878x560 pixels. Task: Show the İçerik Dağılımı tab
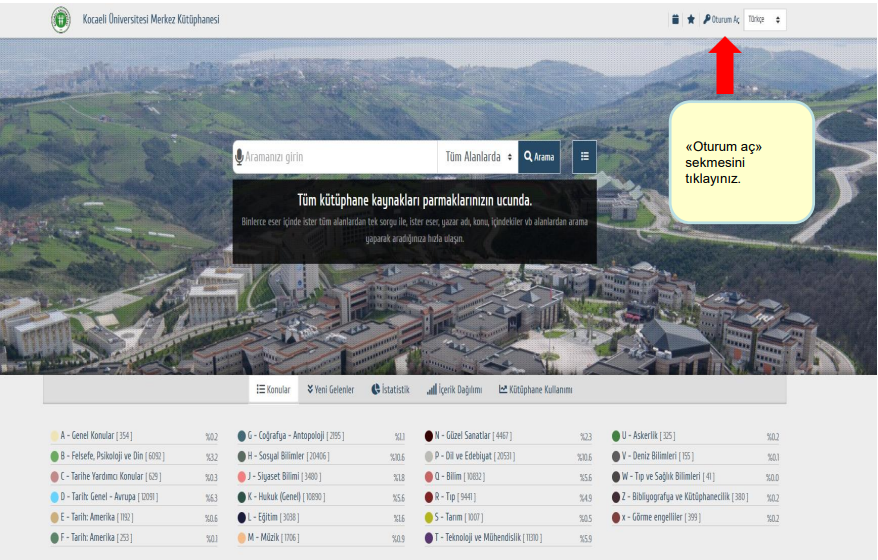pos(454,389)
